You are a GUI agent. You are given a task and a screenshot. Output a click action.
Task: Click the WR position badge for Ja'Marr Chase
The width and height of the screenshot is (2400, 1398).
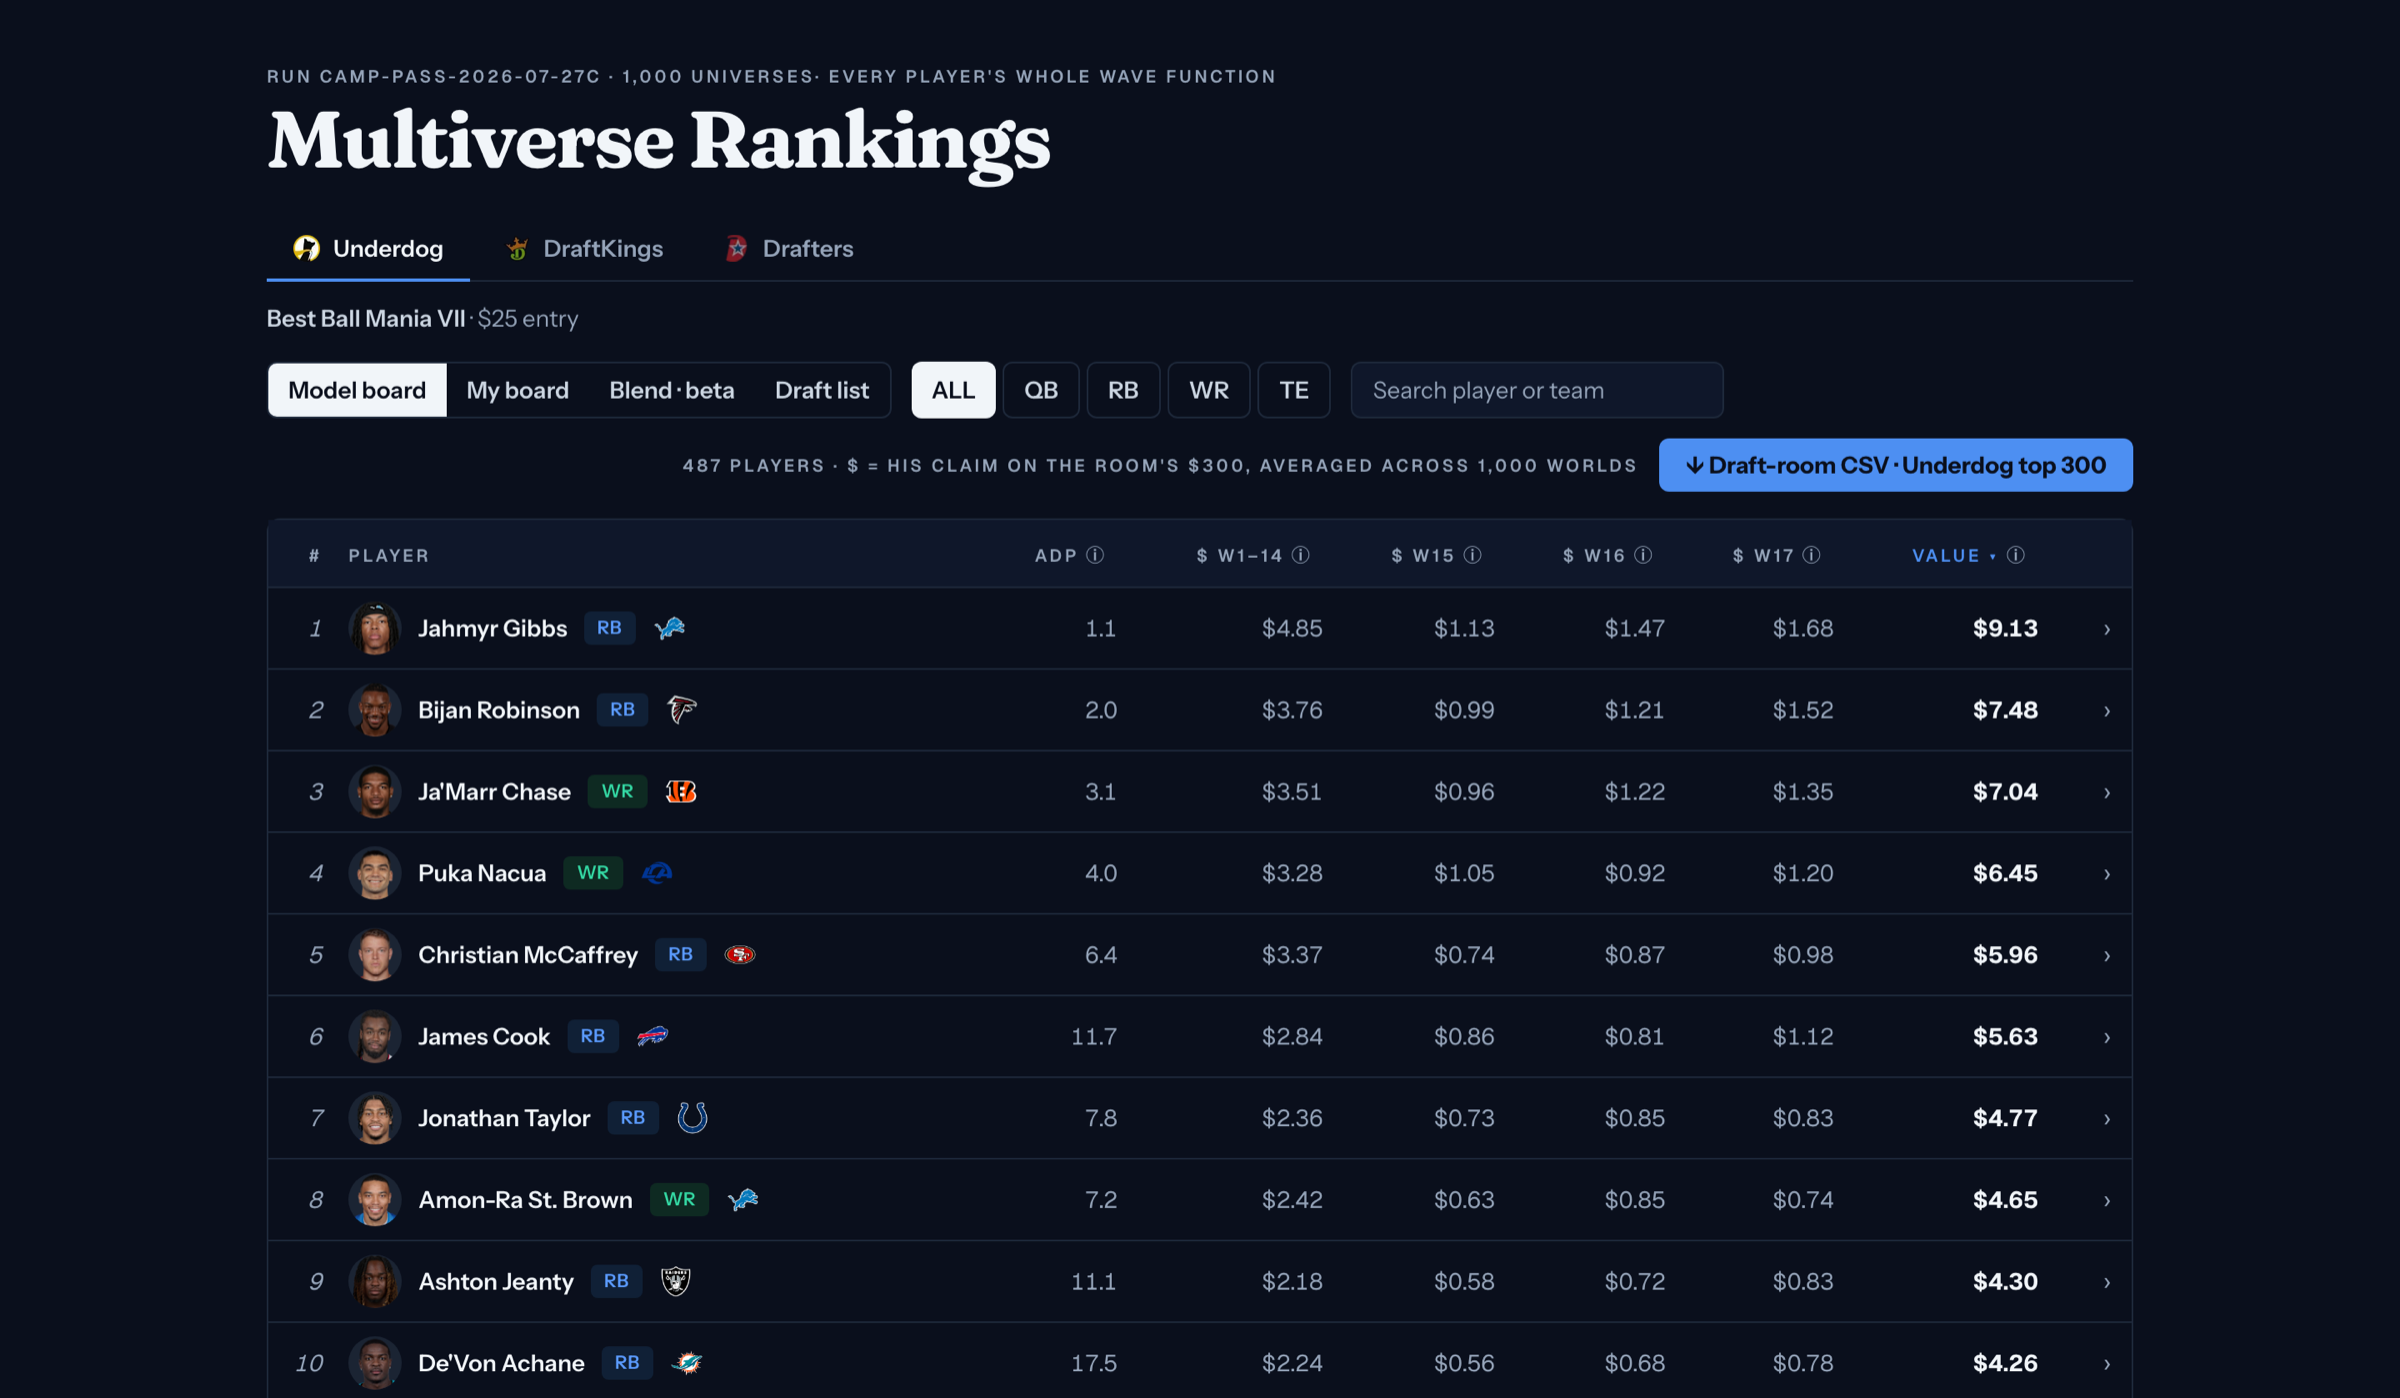pyautogui.click(x=617, y=792)
